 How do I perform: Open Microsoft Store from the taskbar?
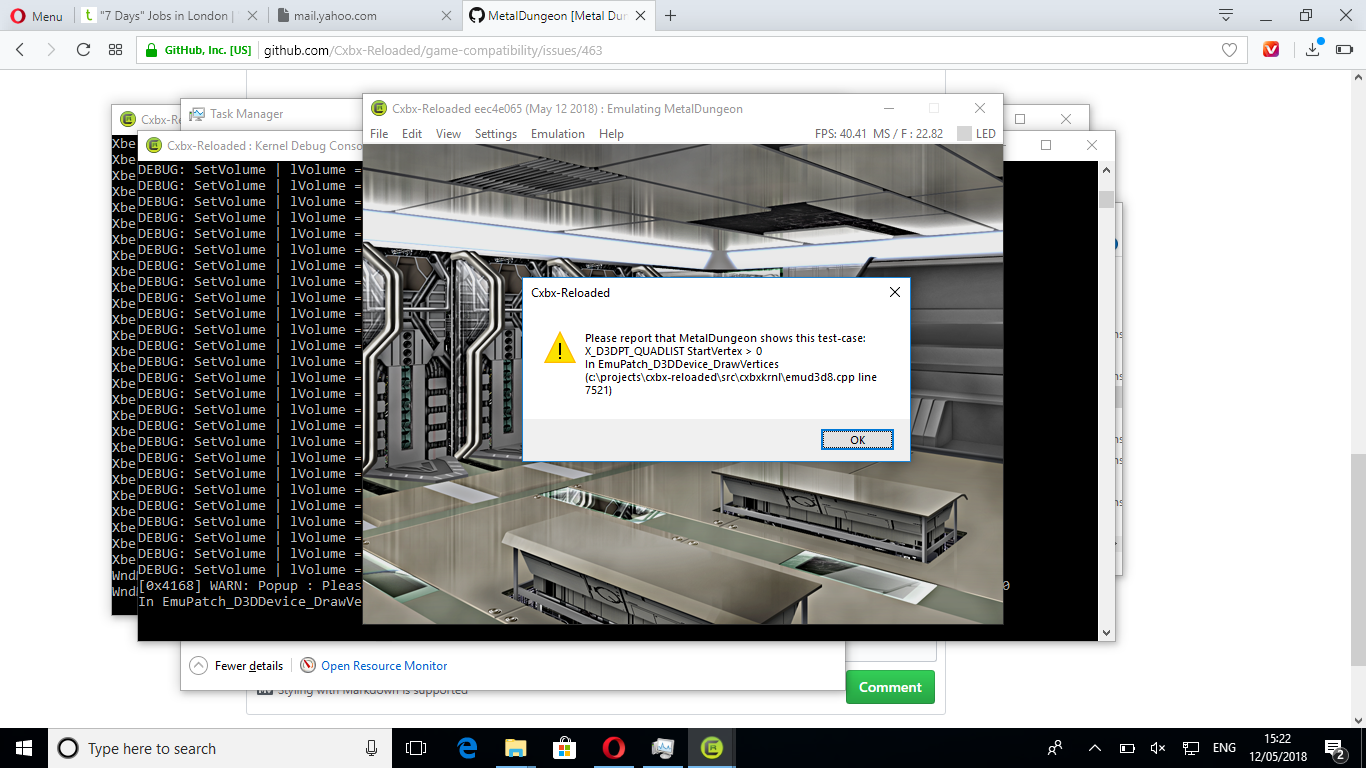[564, 748]
